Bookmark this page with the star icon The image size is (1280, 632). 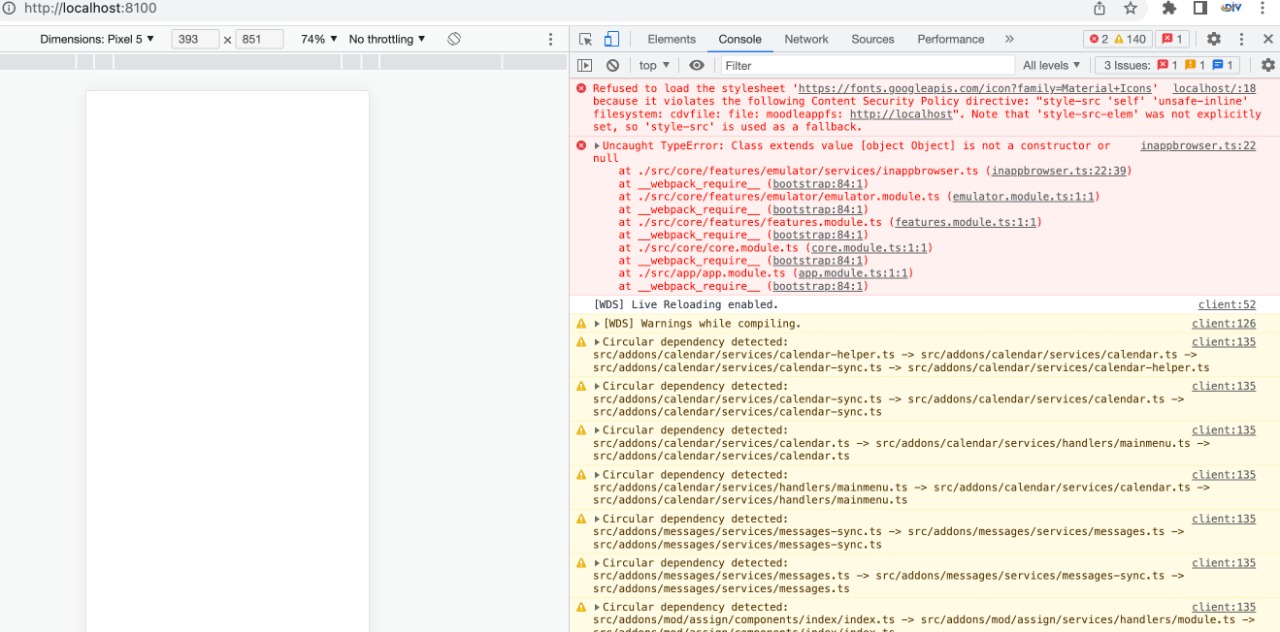coord(1131,8)
